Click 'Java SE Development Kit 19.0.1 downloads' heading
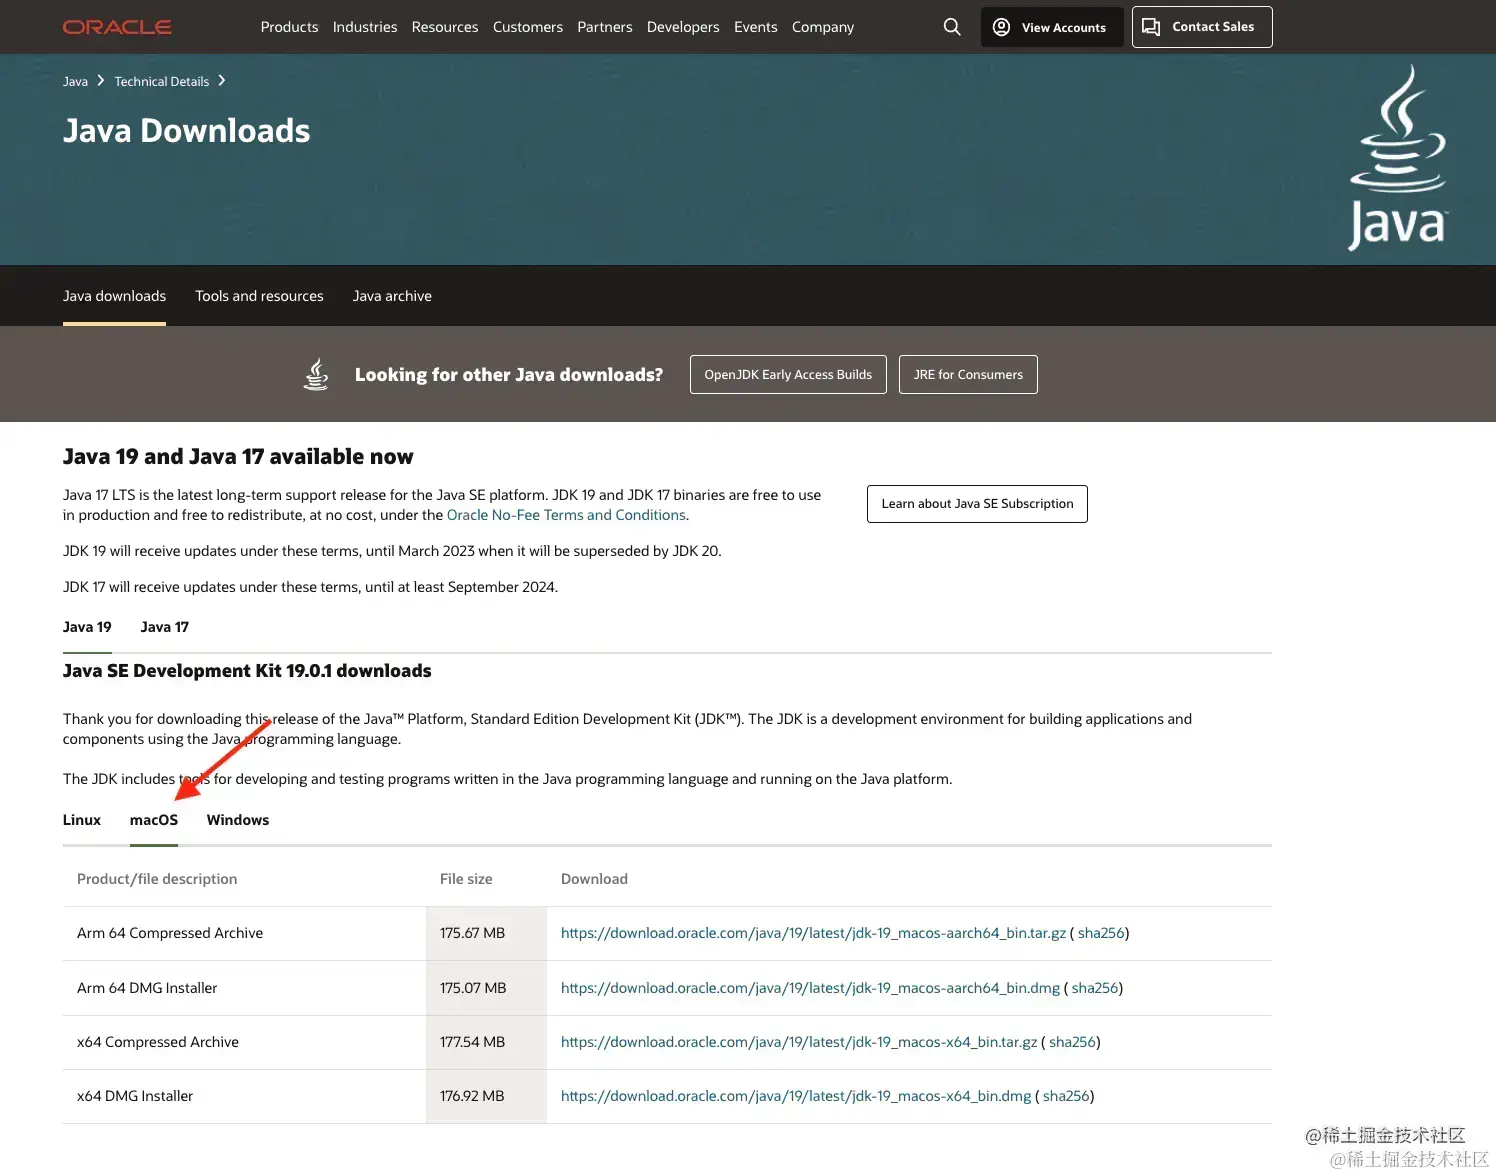The width and height of the screenshot is (1496, 1176). point(247,671)
